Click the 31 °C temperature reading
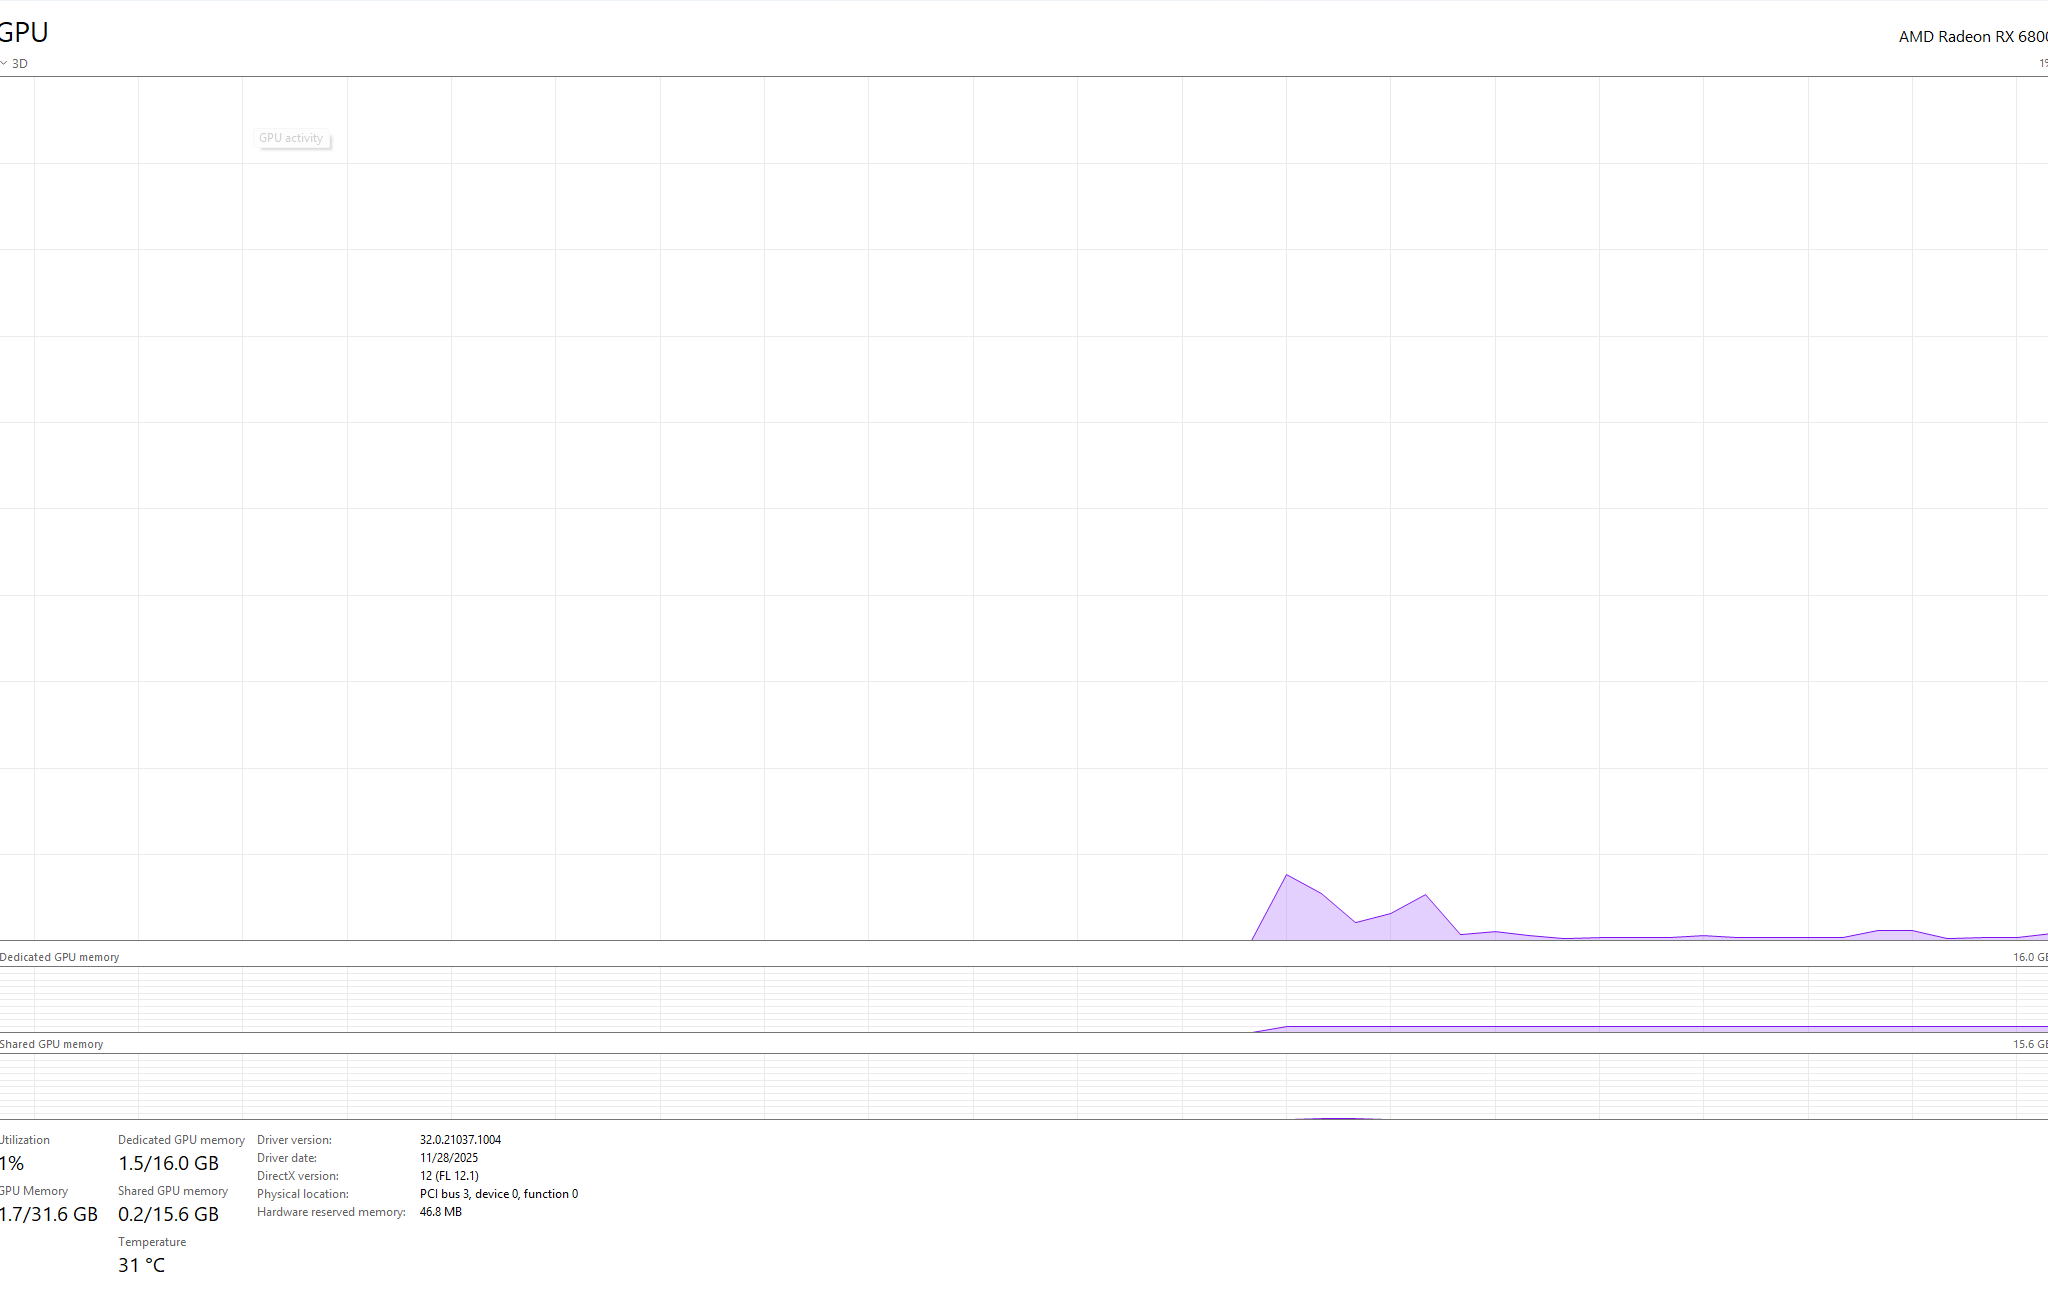The height and width of the screenshot is (1289, 2048). (x=142, y=1266)
